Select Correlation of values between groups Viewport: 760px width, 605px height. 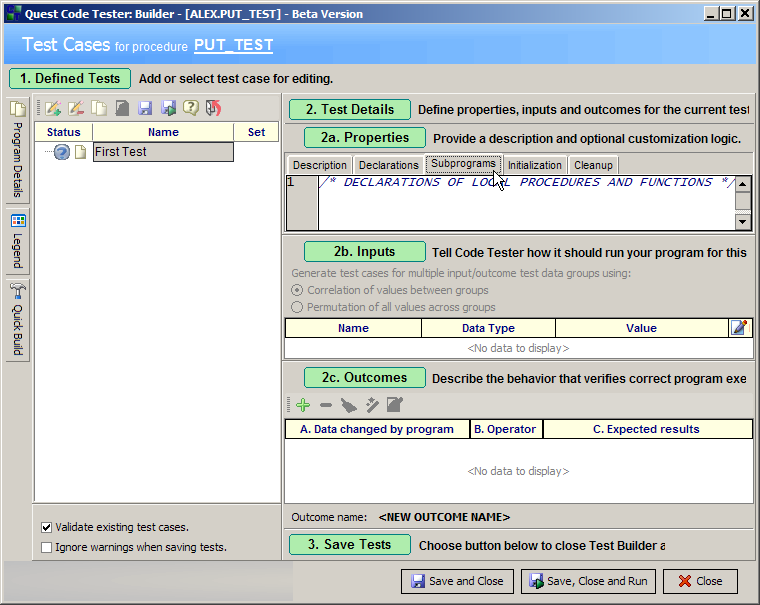297,290
